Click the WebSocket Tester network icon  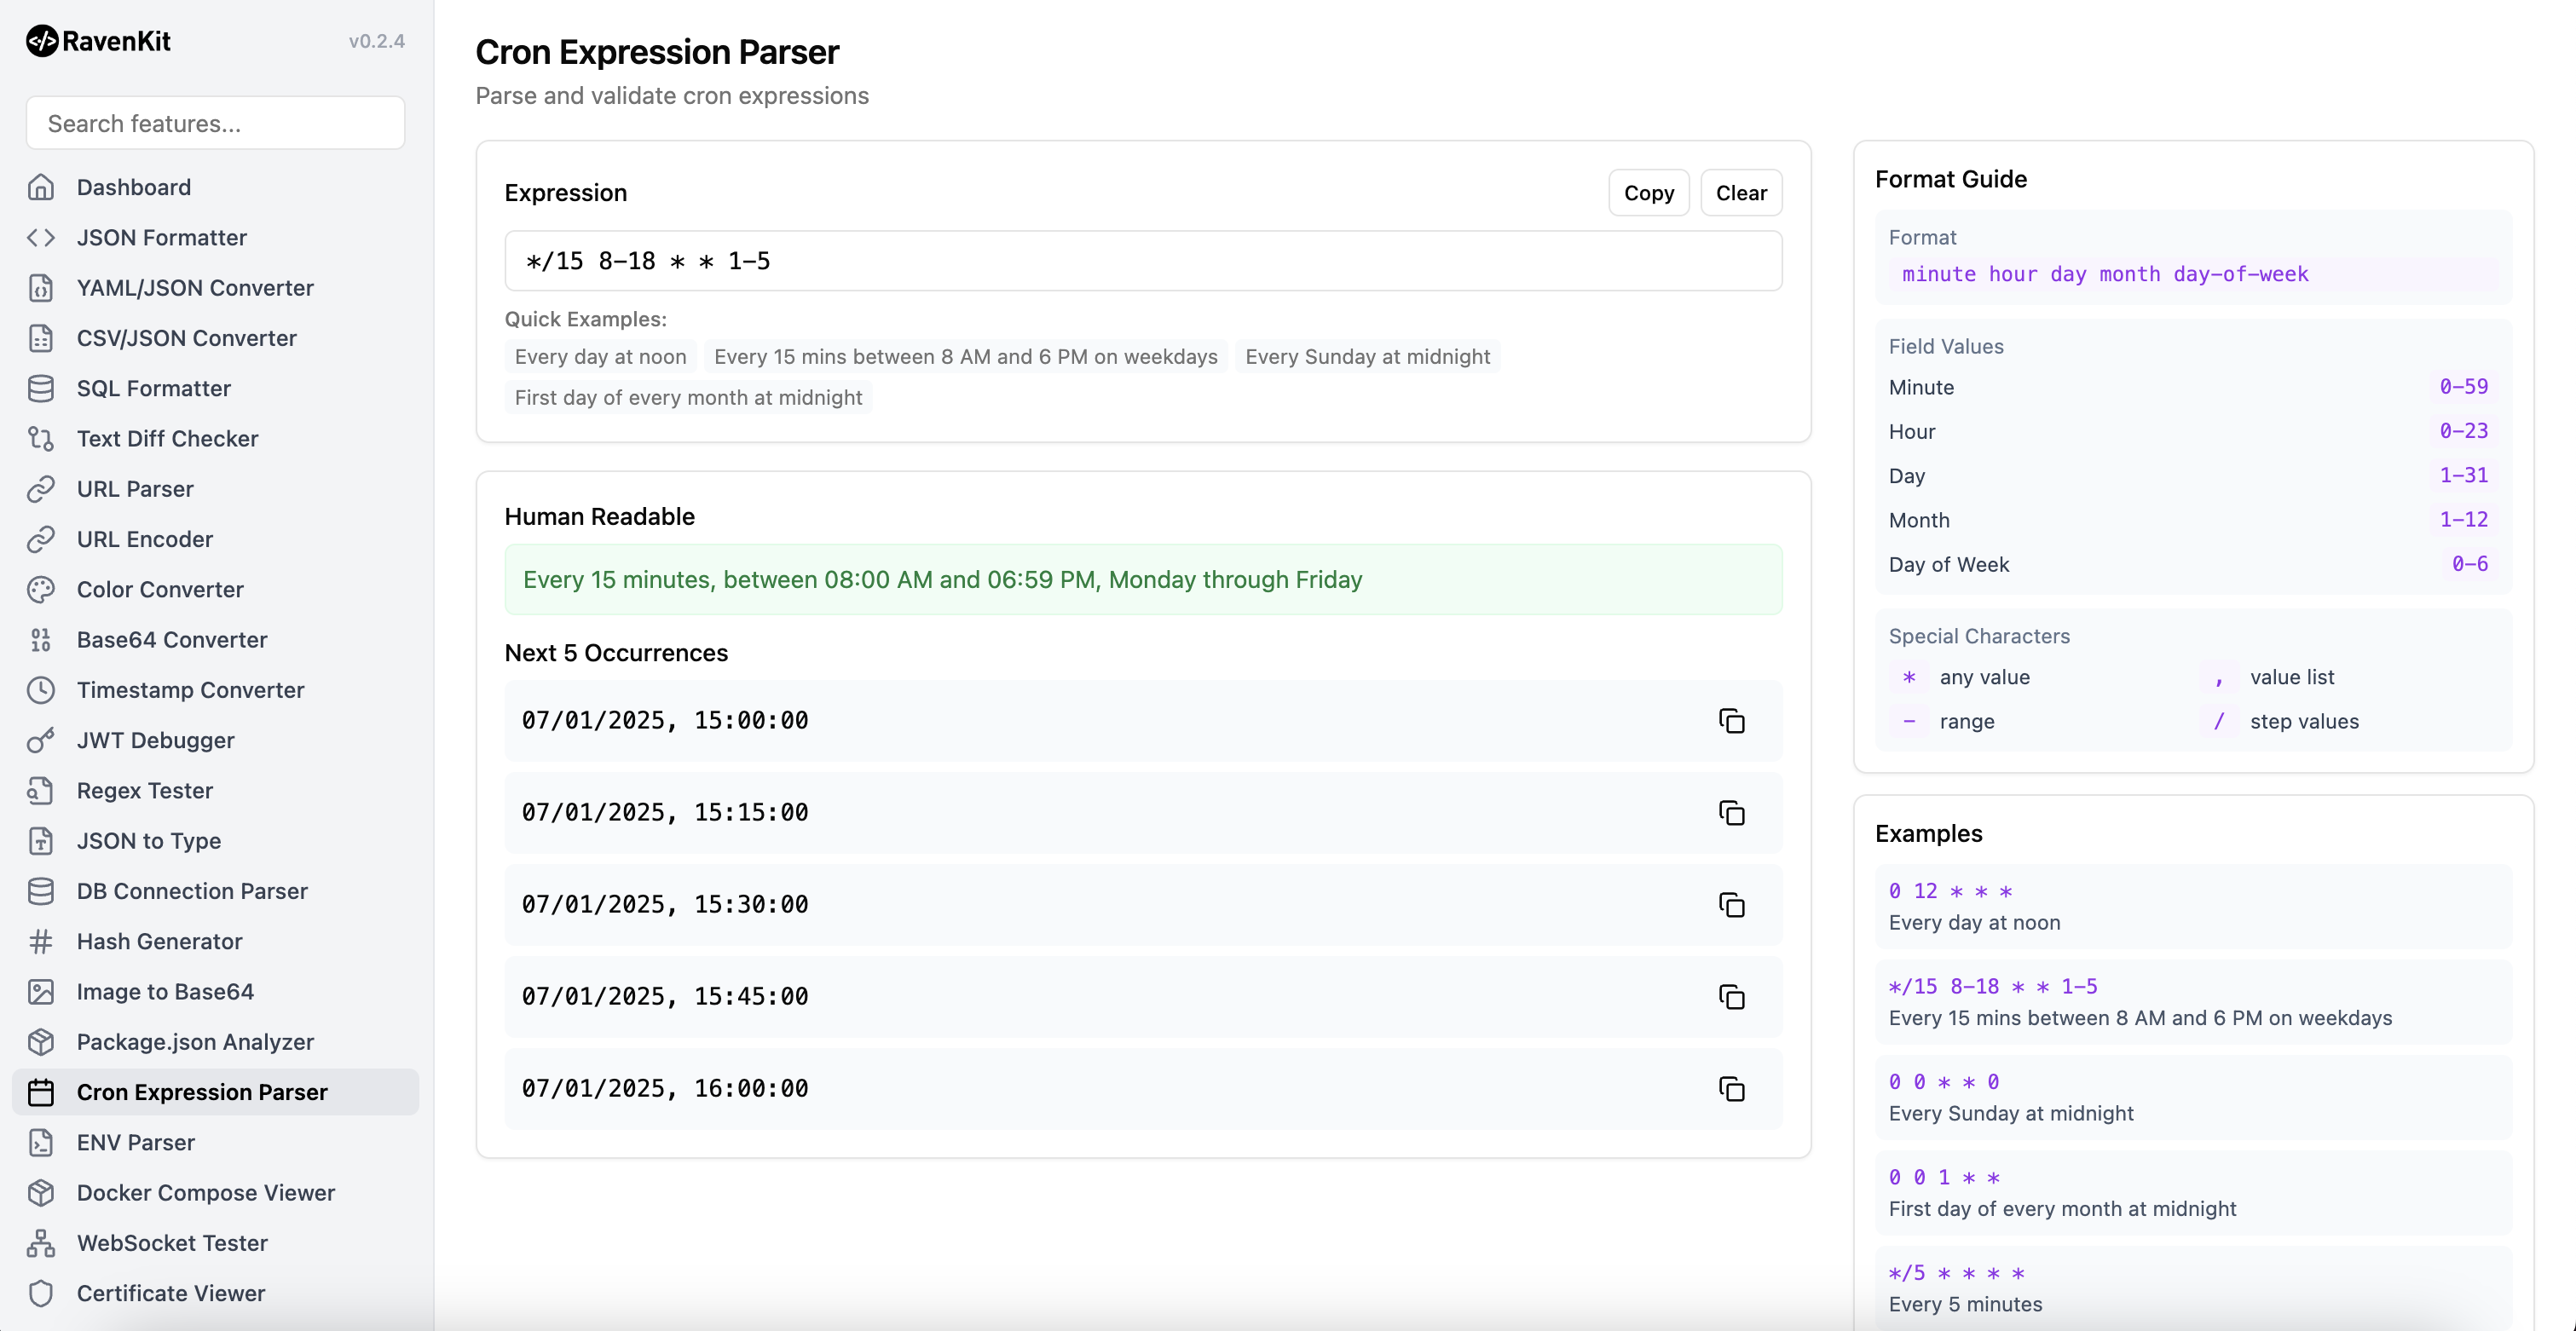tap(41, 1243)
